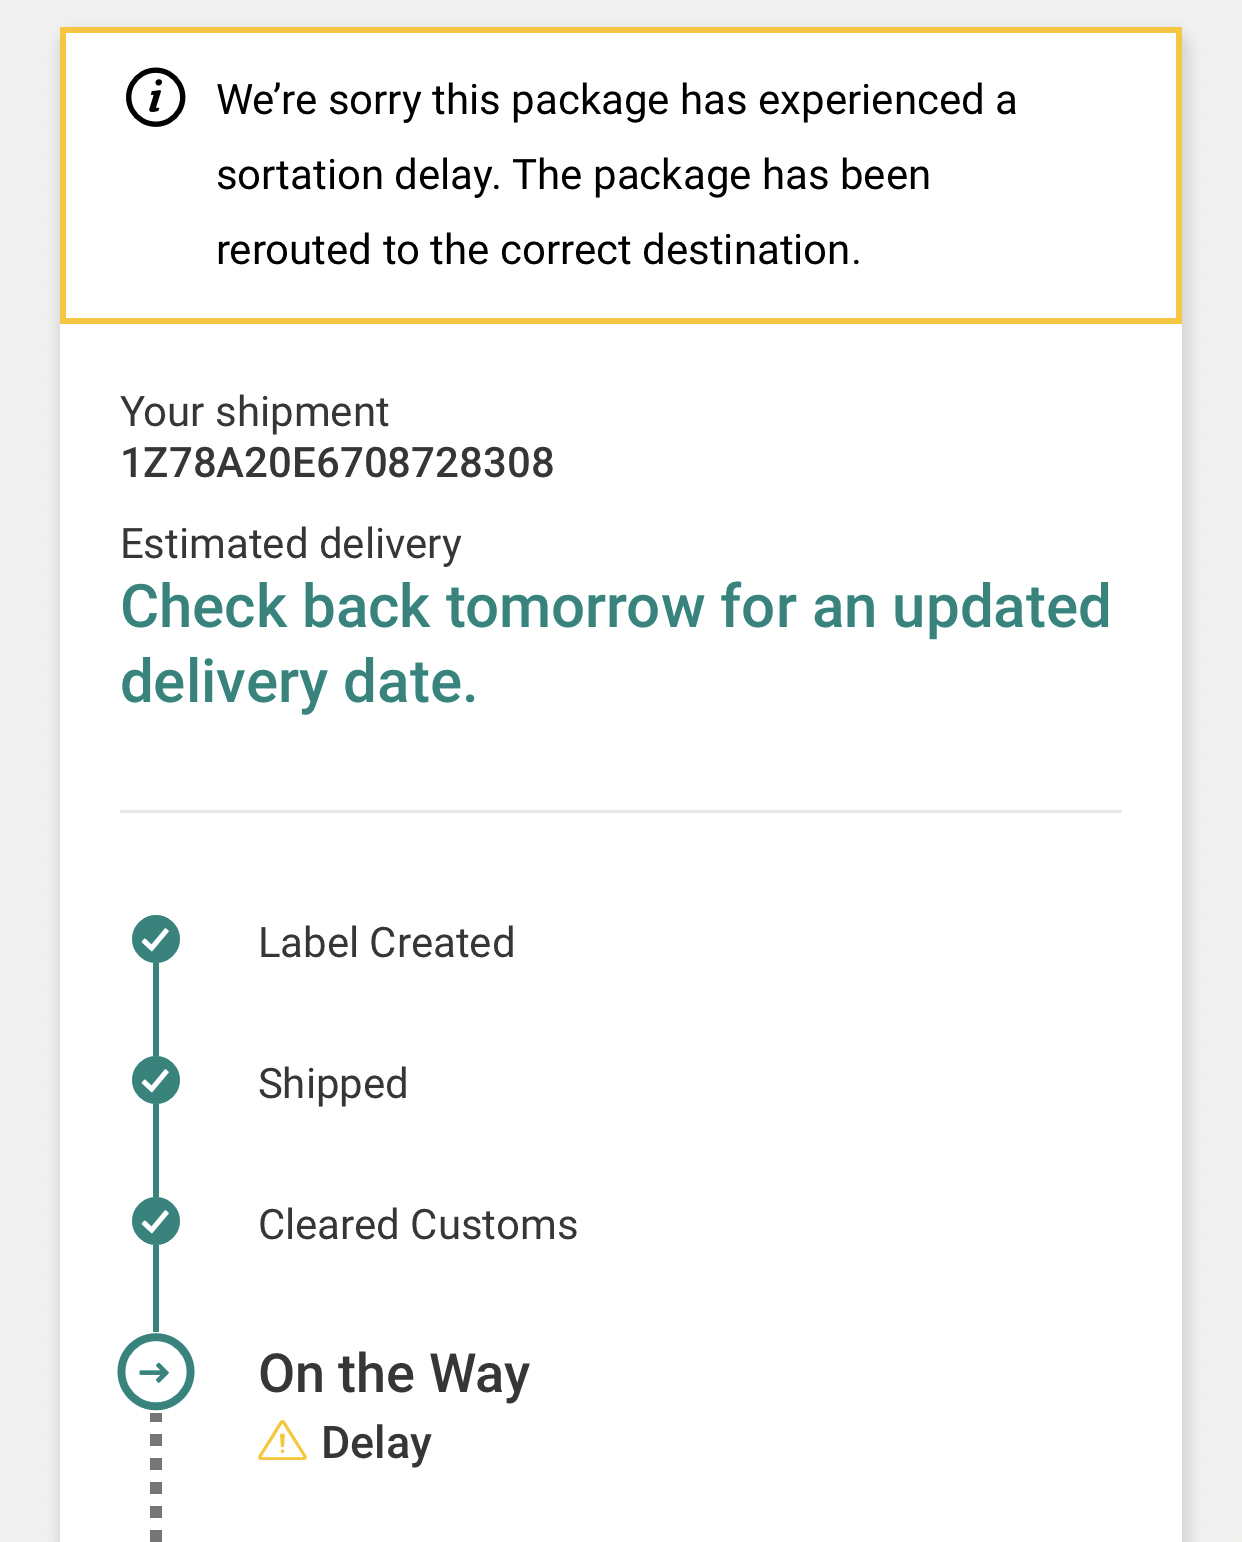Click the Your shipment label

tap(254, 412)
